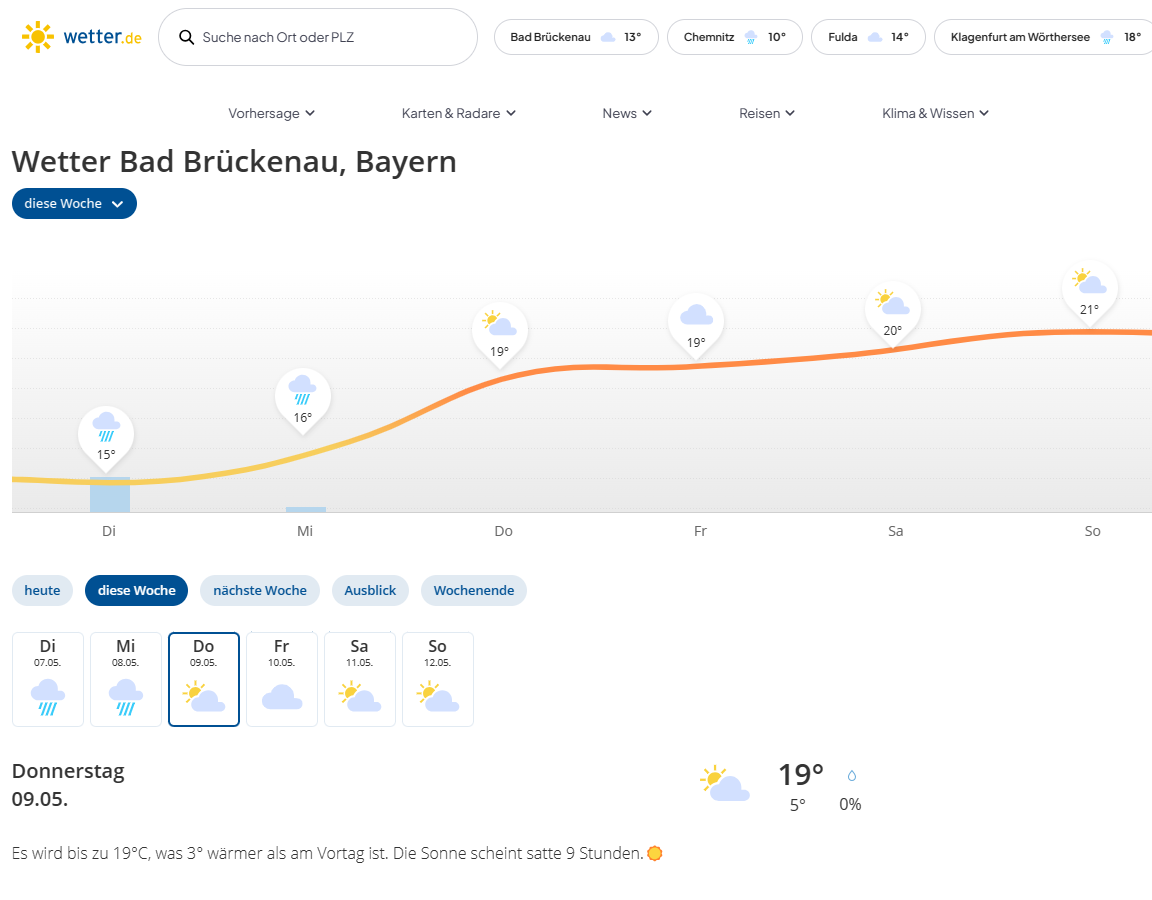Click the search magnifier icon
The width and height of the screenshot is (1152, 900).
click(186, 37)
